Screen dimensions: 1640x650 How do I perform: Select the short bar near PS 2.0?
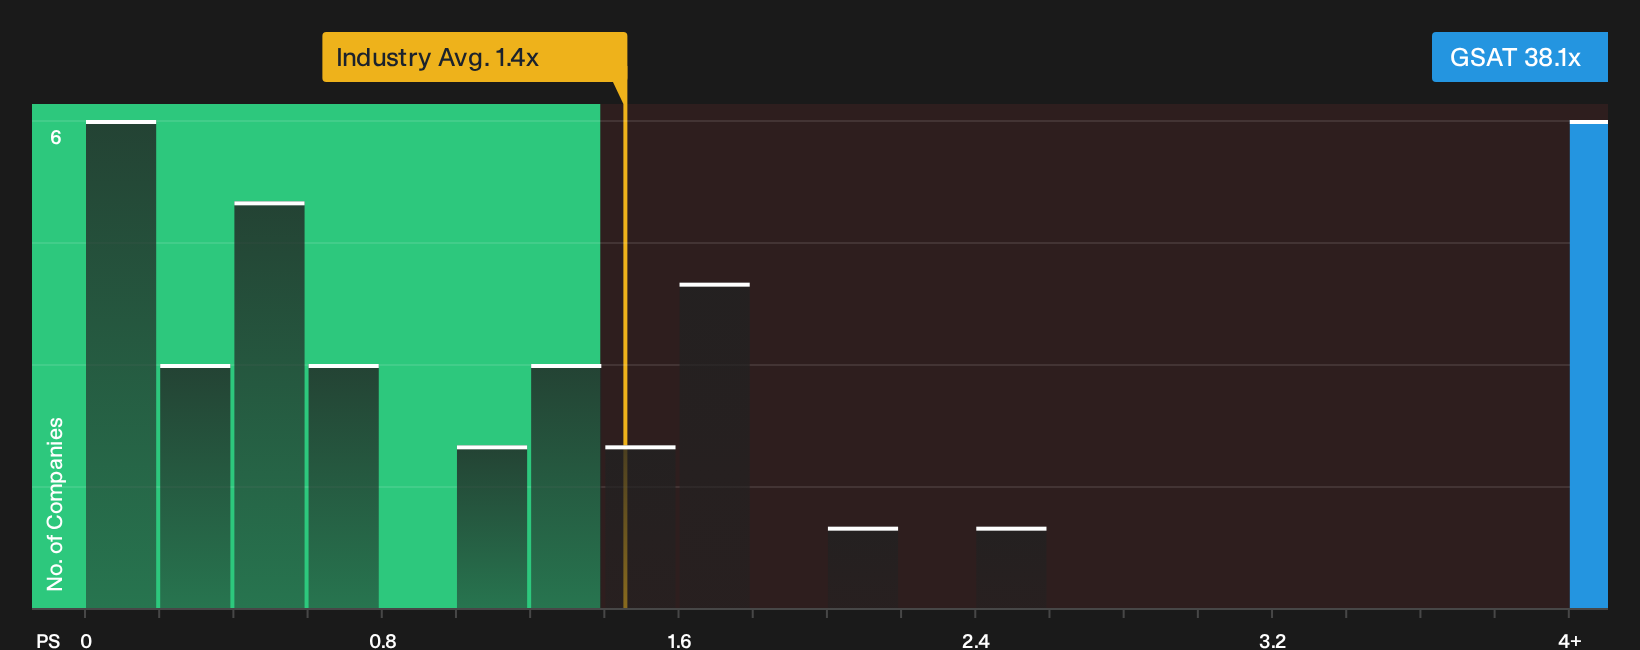click(863, 567)
